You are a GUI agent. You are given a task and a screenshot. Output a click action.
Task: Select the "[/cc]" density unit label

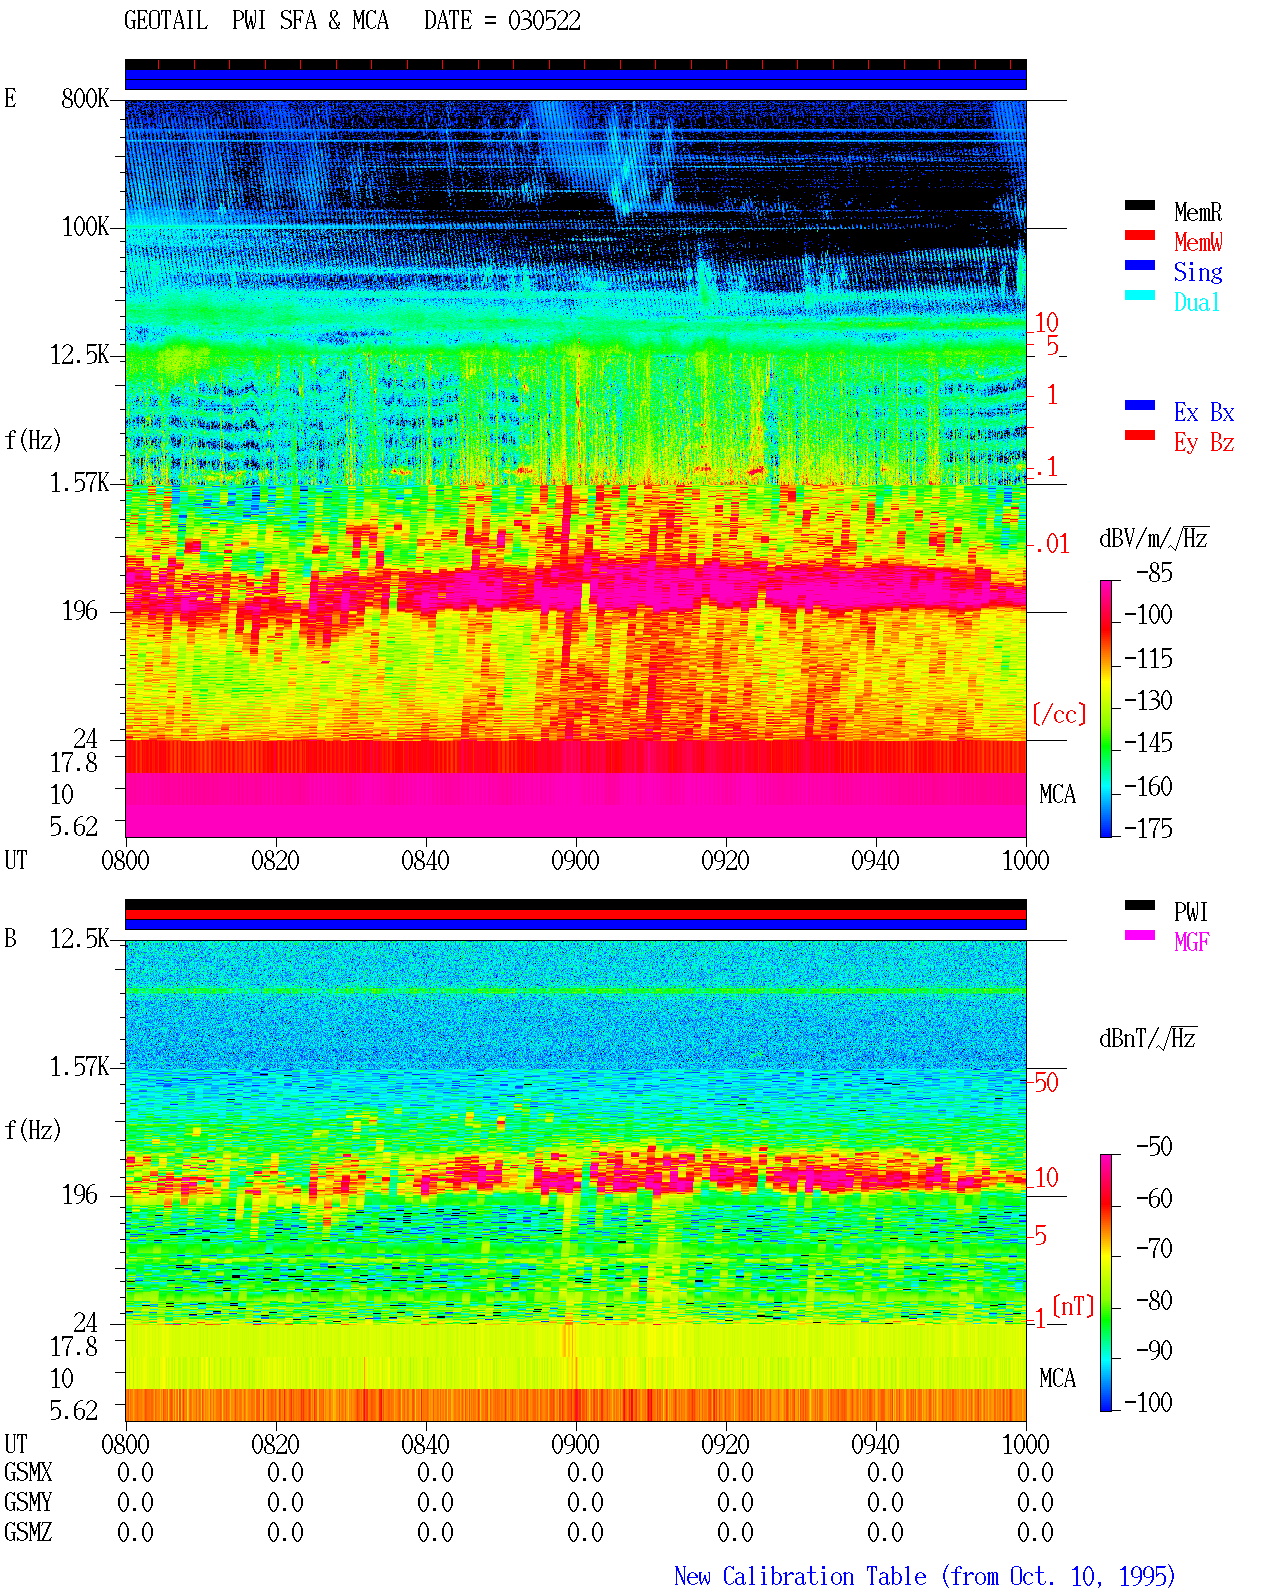click(x=1059, y=714)
